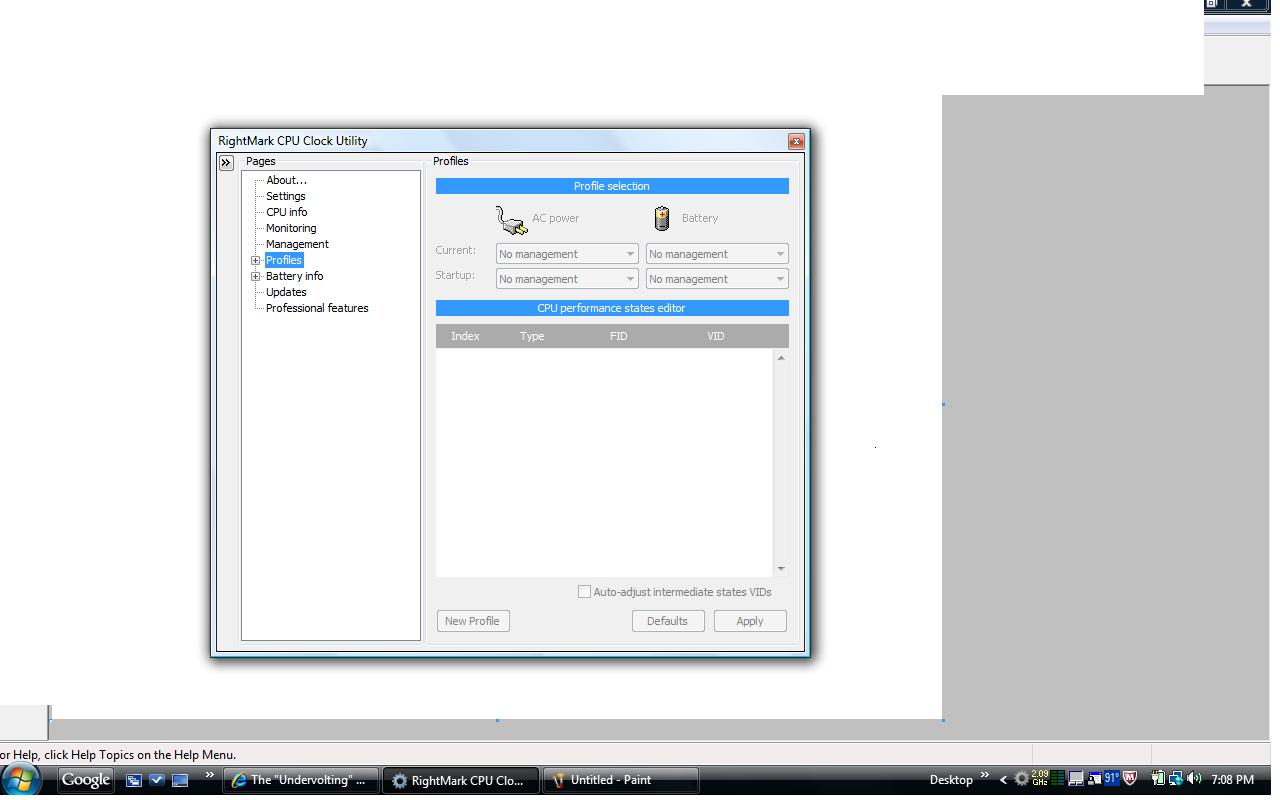
Task: Click the Battery icon in Profile selection
Action: [x=662, y=218]
